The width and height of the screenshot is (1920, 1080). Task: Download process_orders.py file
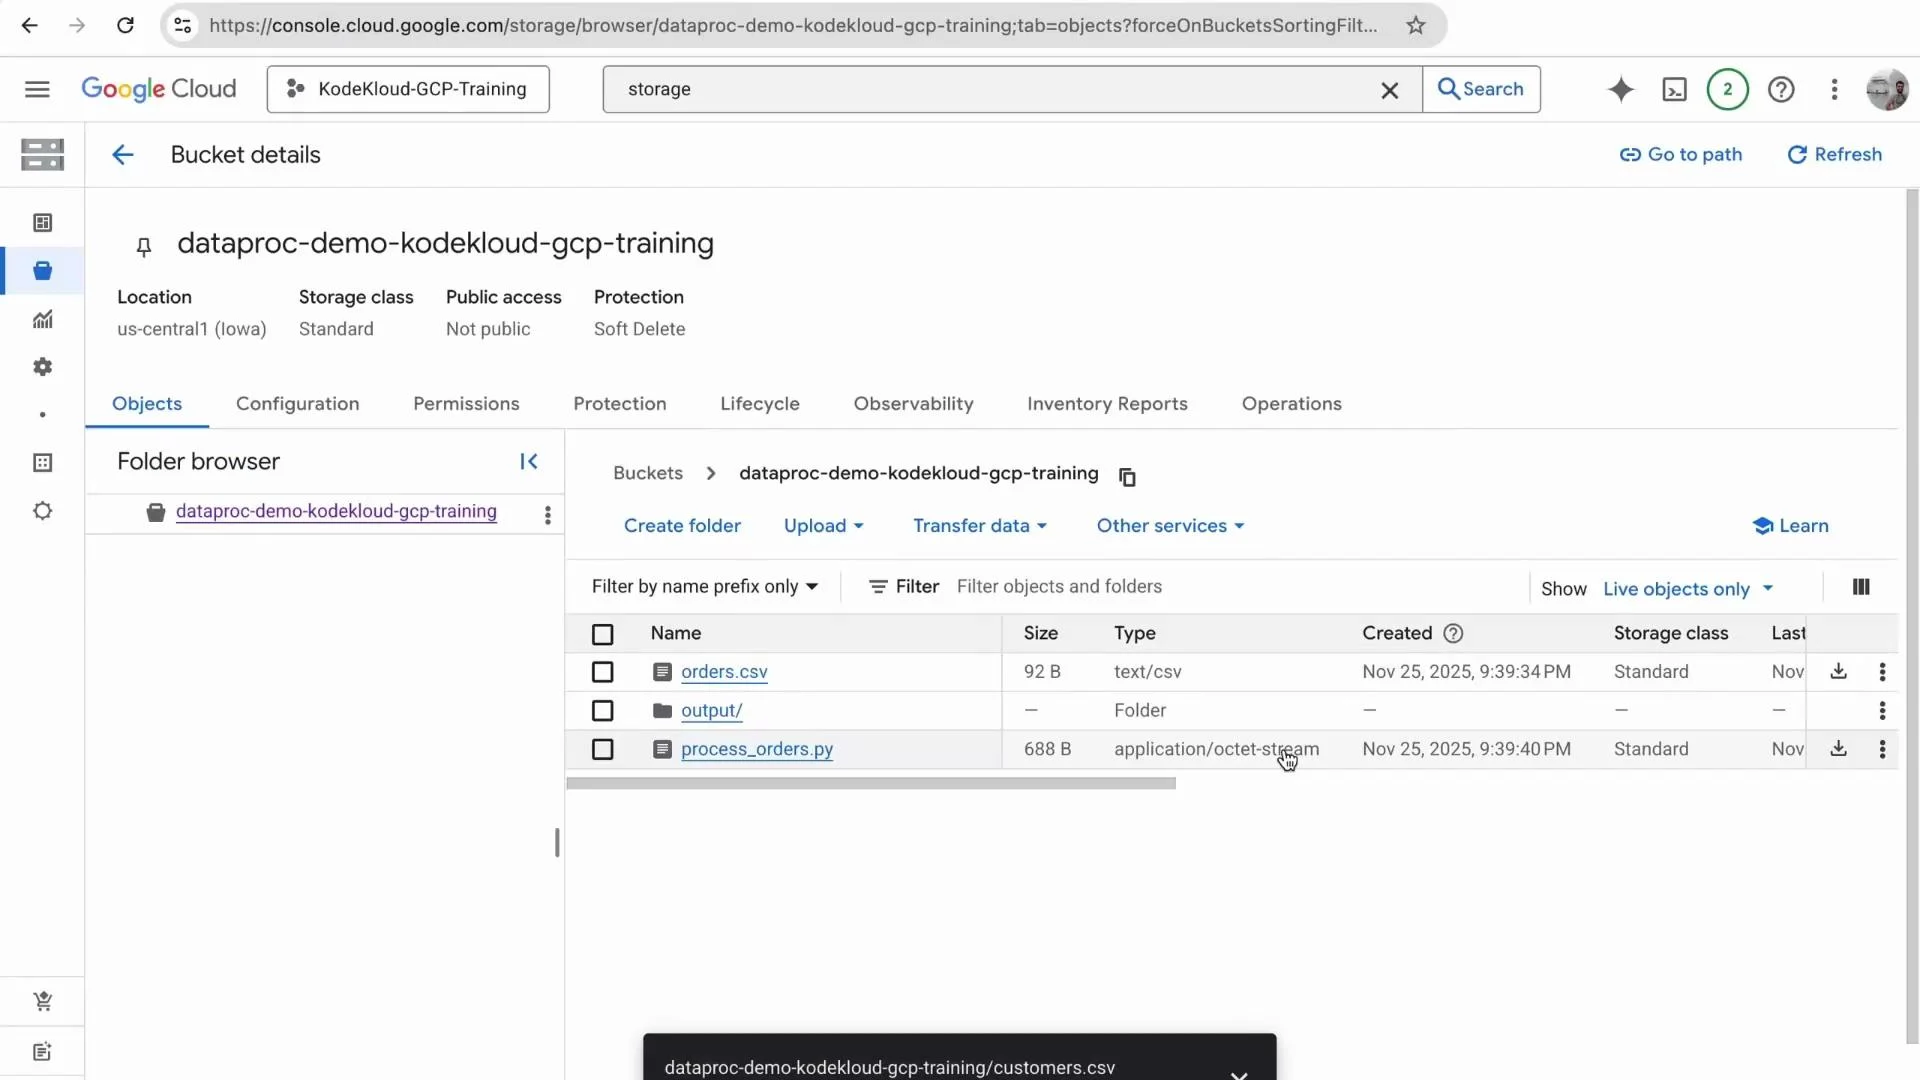point(1838,748)
